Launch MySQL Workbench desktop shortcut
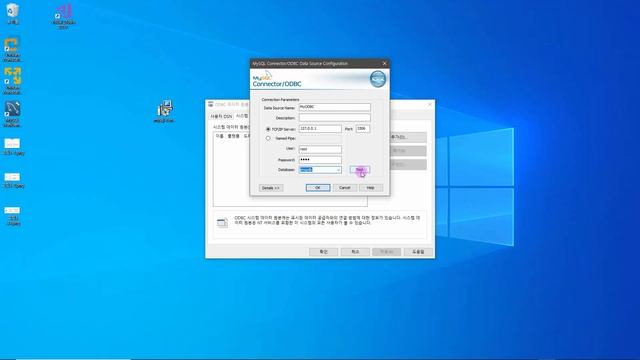Screen dimensions: 640x360 [13, 114]
